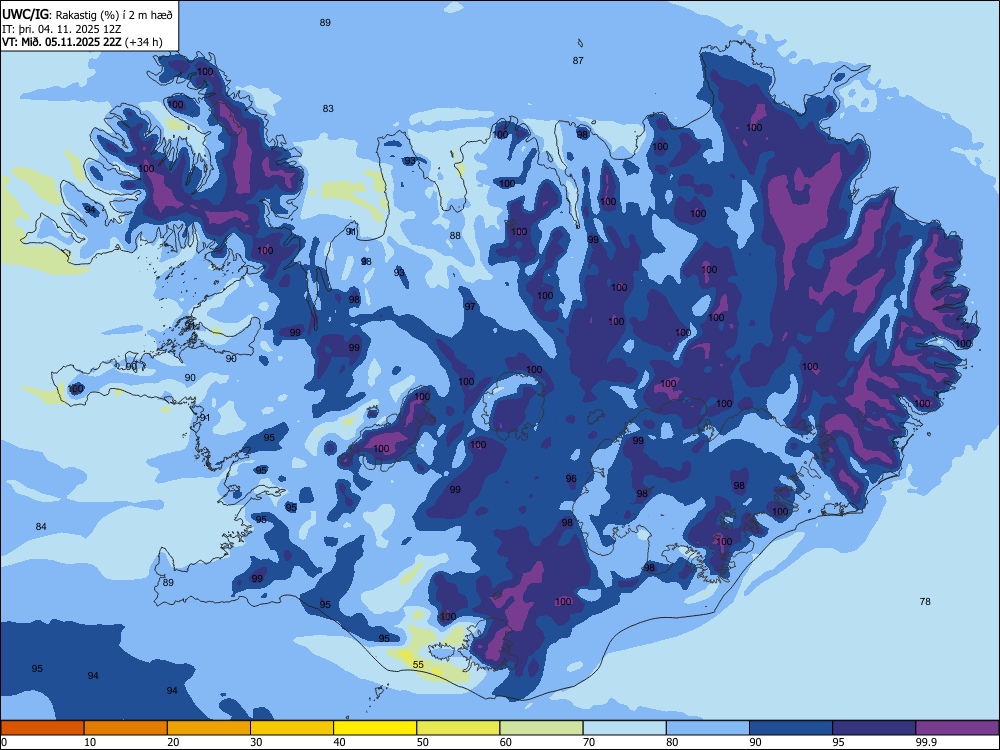Select the '20' legend scale label
The image size is (1000, 750).
[x=173, y=742]
